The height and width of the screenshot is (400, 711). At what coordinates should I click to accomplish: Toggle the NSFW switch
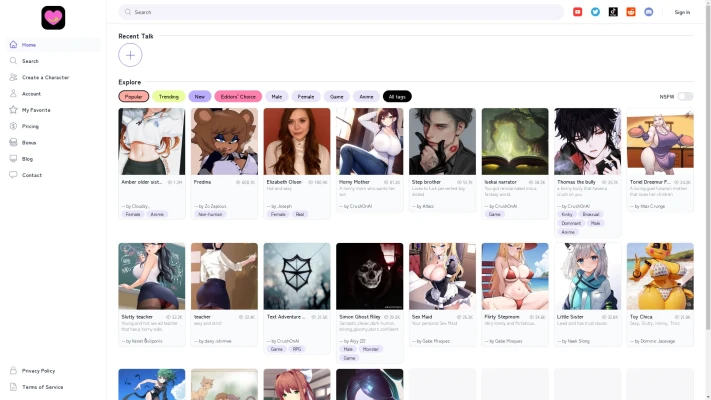point(685,97)
